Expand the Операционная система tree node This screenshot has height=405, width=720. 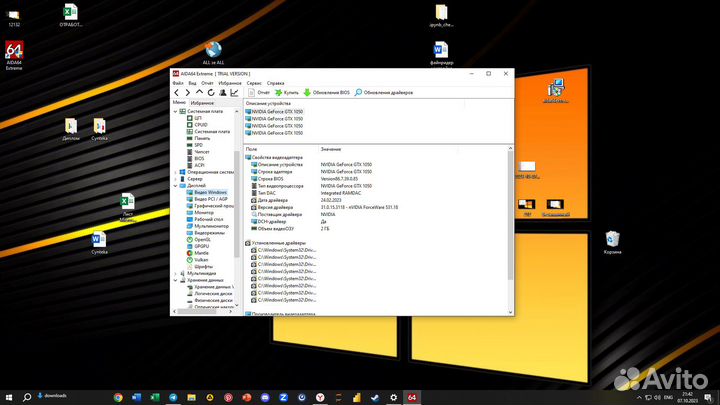pos(175,172)
